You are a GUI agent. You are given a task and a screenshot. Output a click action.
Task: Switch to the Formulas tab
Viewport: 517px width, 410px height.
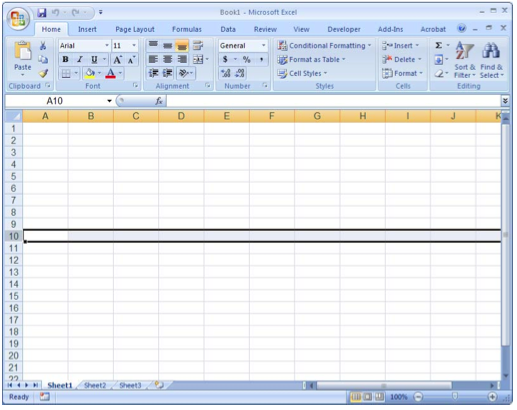pos(187,29)
